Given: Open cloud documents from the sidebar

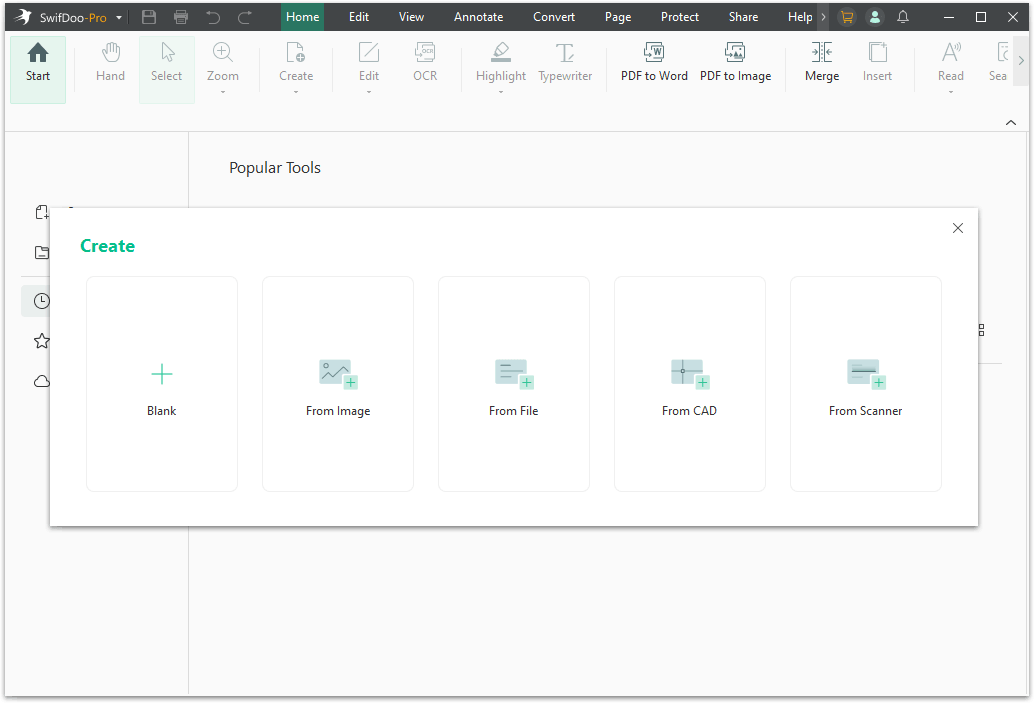Looking at the screenshot, I should 41,381.
